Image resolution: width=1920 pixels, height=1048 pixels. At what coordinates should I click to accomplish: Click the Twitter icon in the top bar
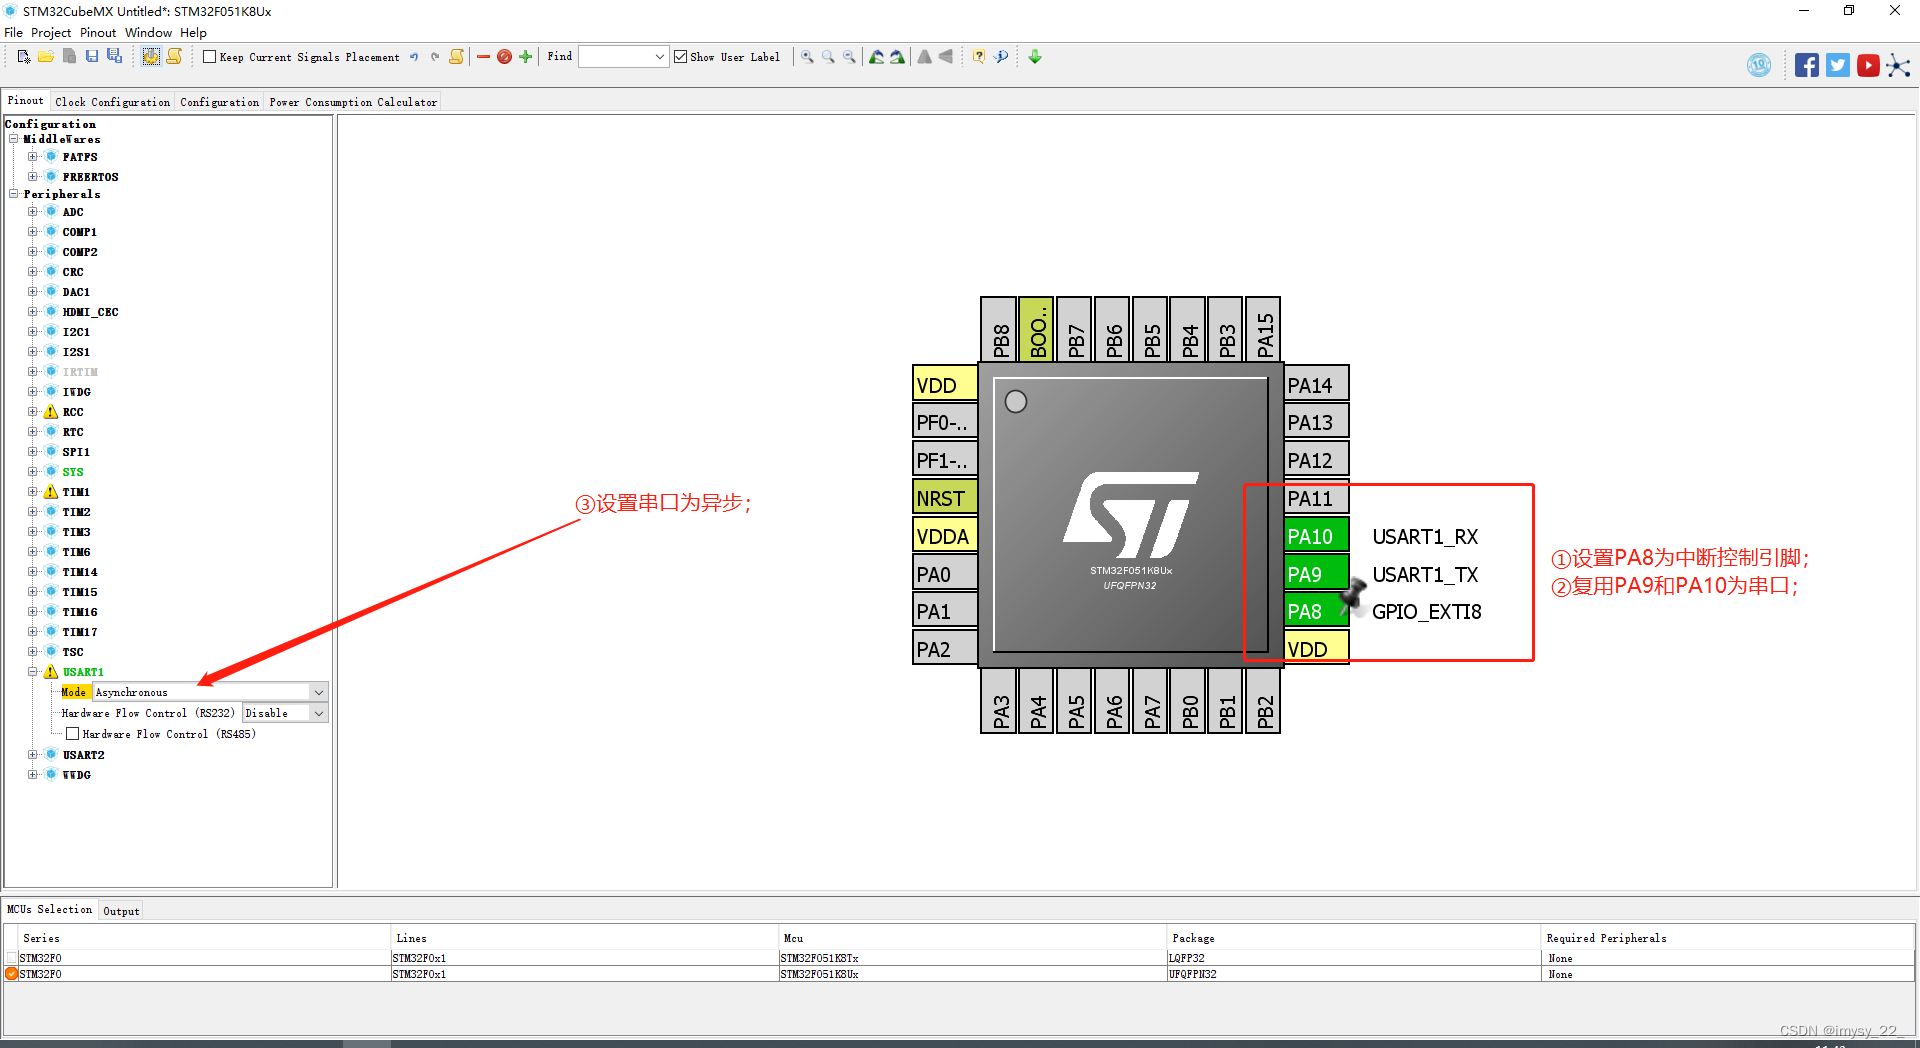point(1837,64)
